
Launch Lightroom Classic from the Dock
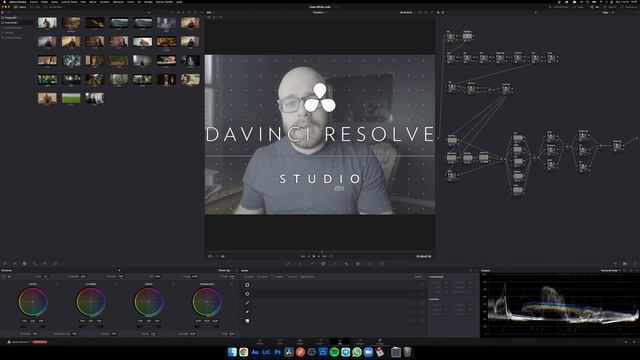click(x=266, y=352)
